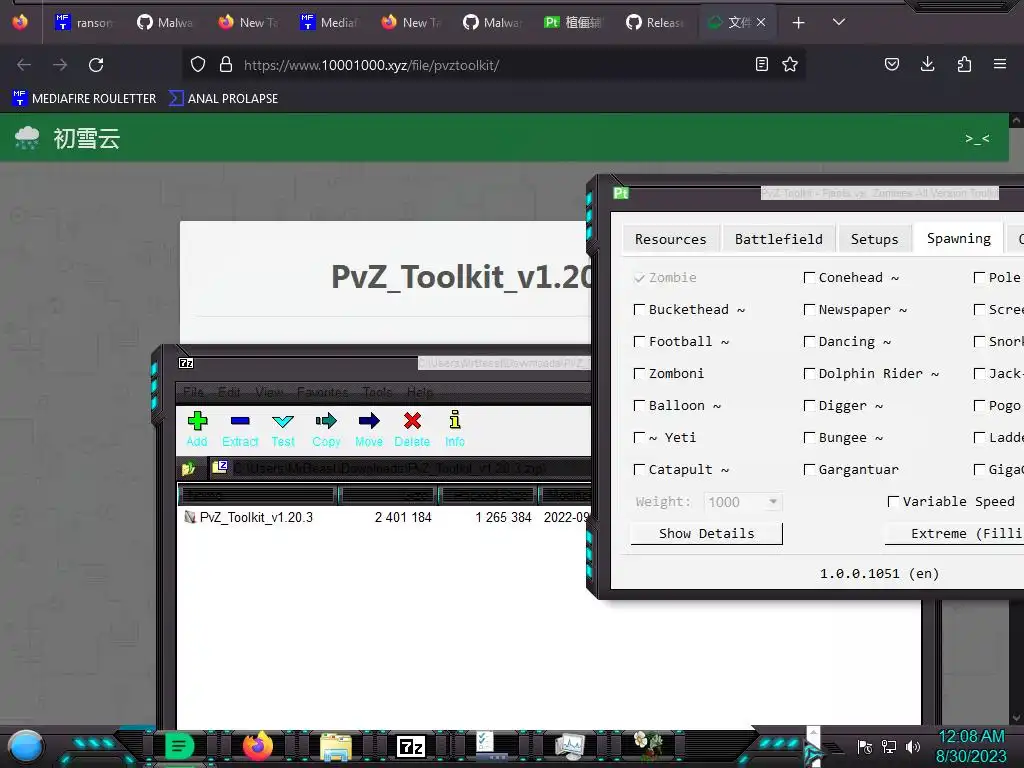Screen dimensions: 1024x768
Task: Switch to the Releases GitHub tab
Action: coord(656,23)
